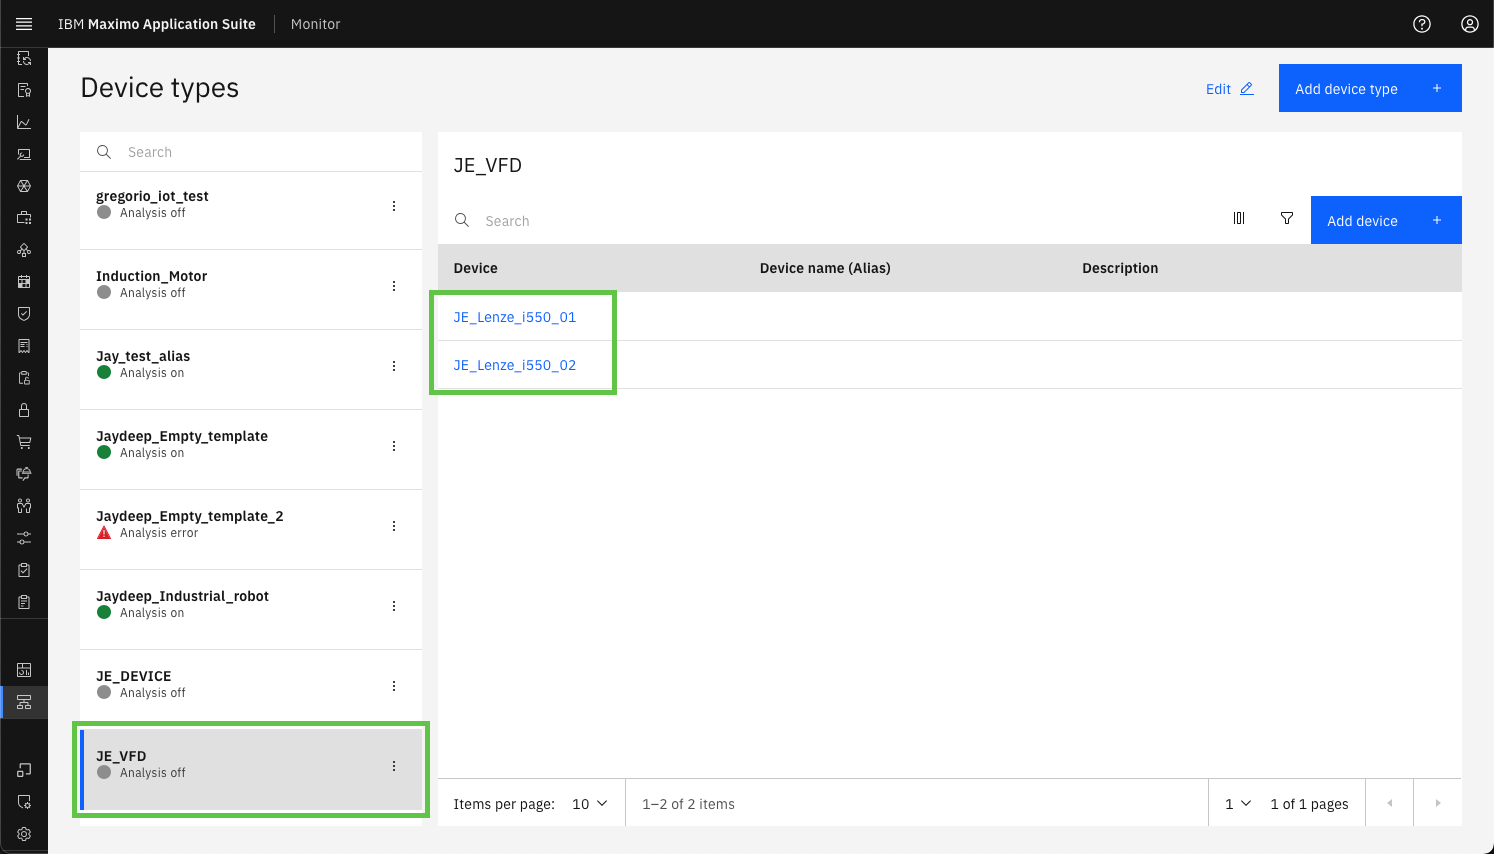
Task: Click the Add device type button
Action: (x=1370, y=88)
